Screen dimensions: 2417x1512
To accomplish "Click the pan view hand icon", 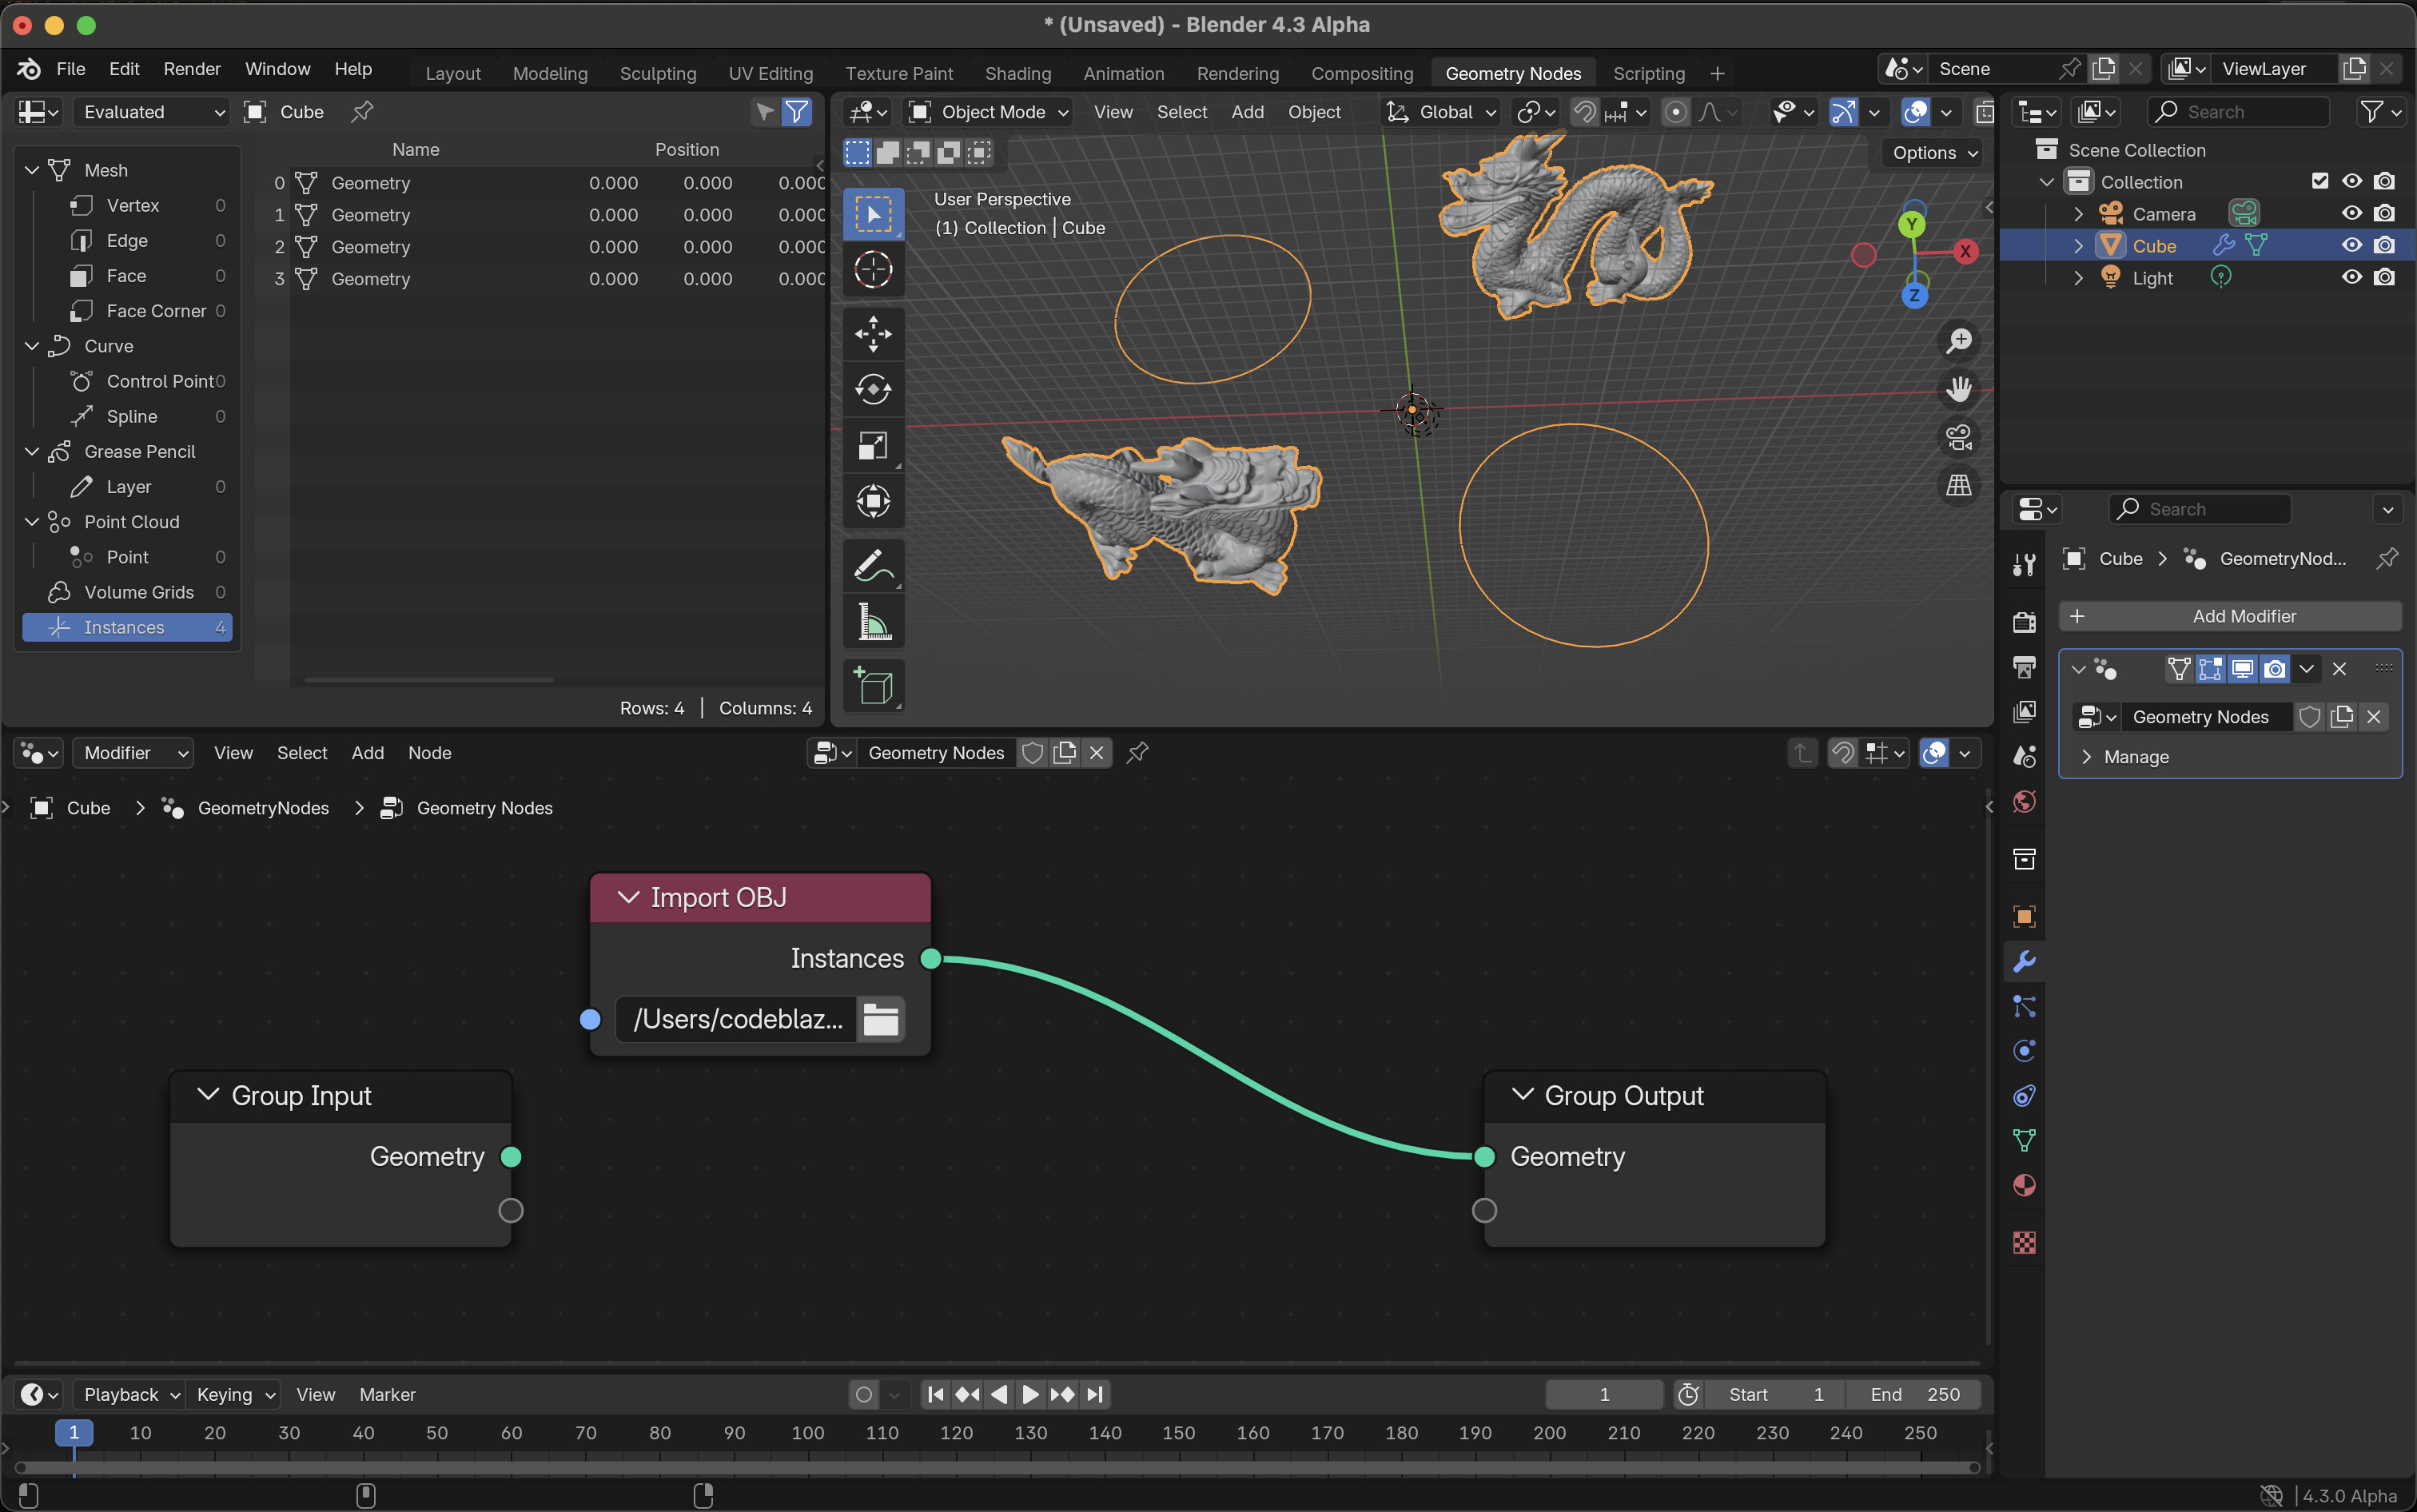I will click(x=1958, y=389).
